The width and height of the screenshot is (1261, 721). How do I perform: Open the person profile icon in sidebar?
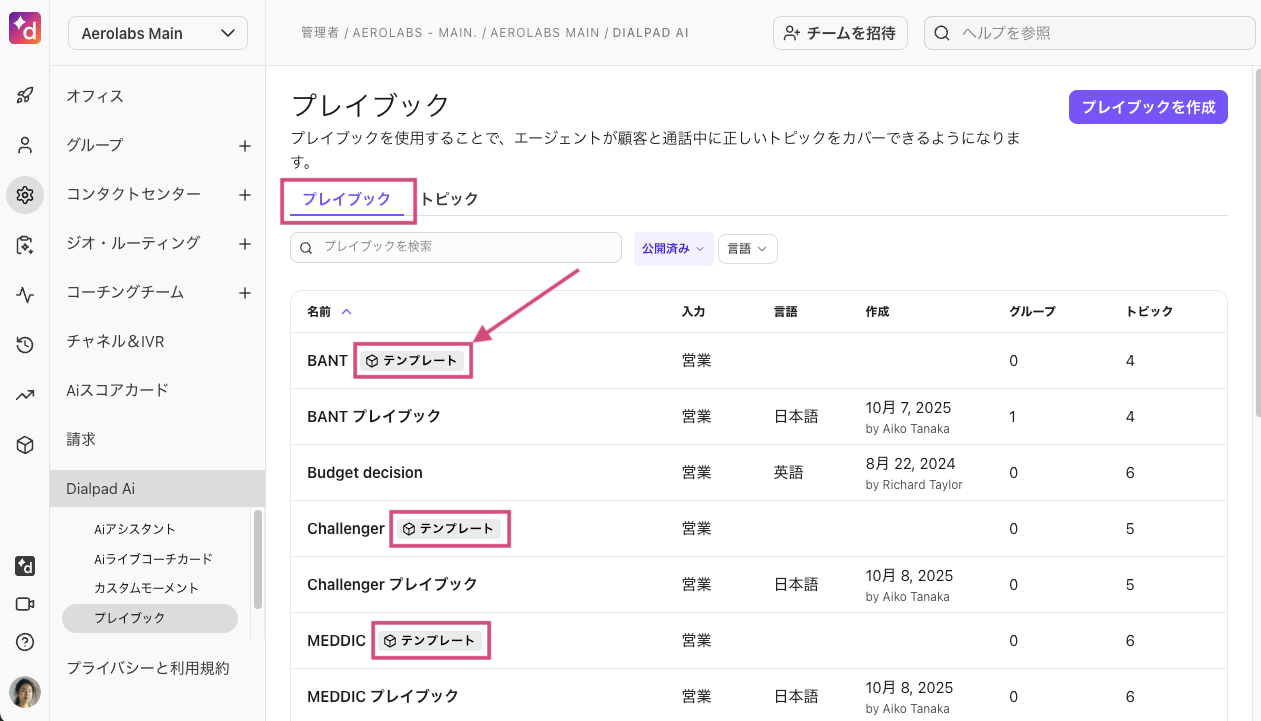[25, 145]
